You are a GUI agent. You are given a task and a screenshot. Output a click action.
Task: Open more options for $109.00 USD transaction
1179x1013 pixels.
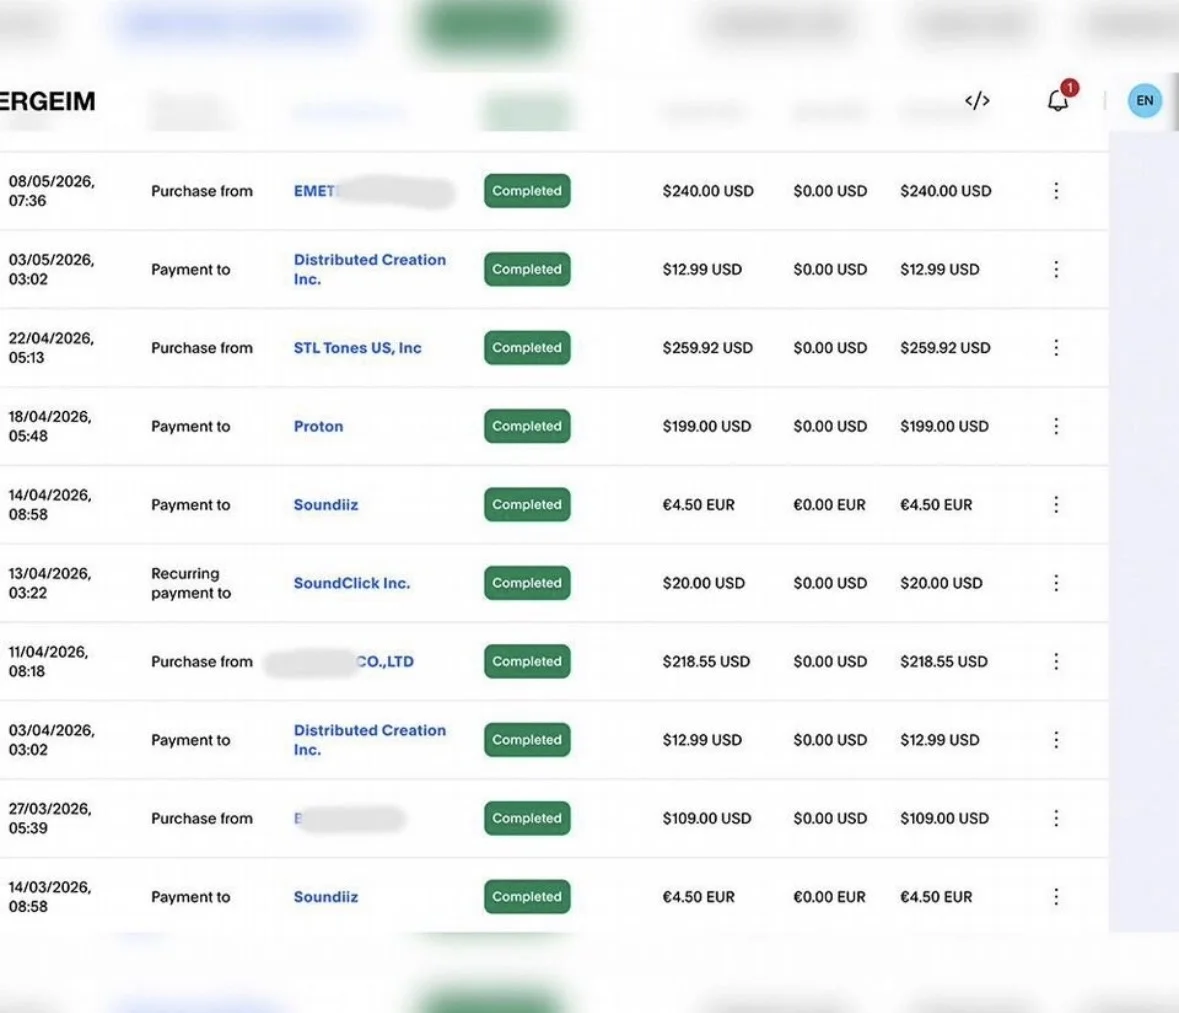click(1056, 818)
